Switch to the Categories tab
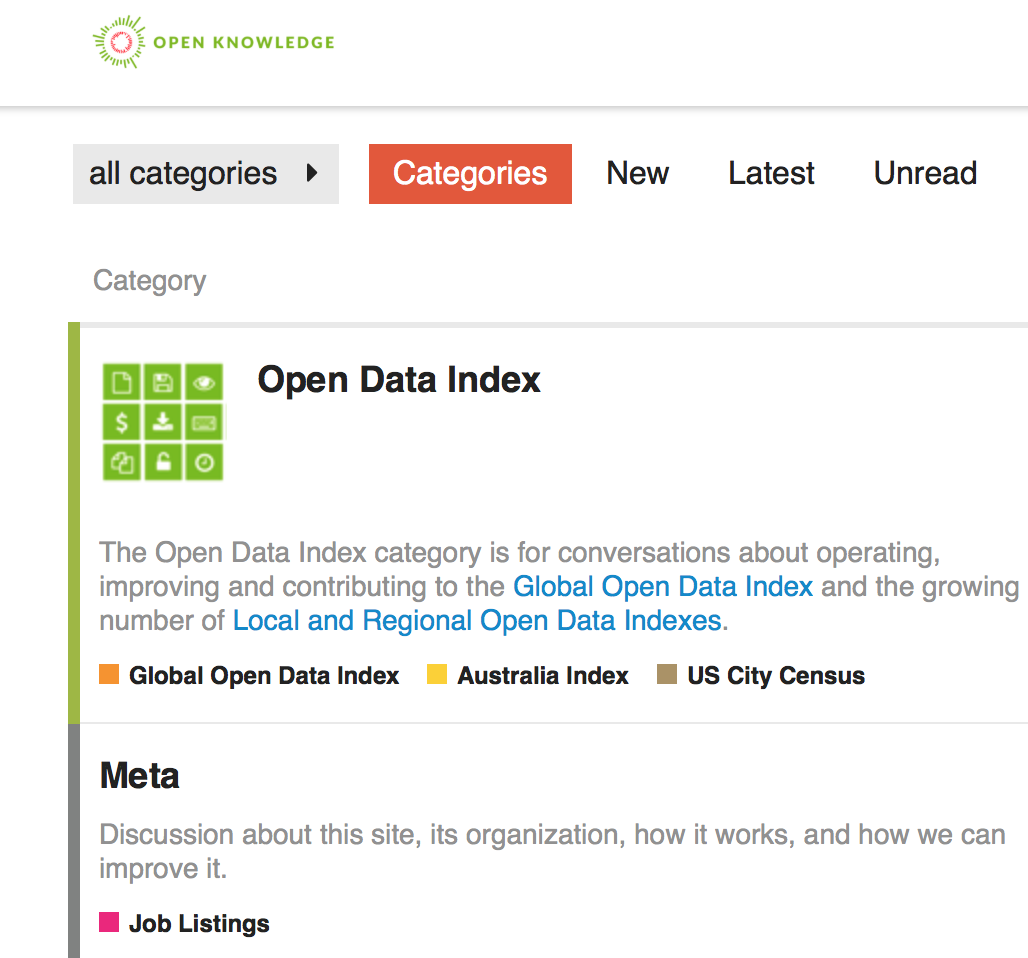 tap(470, 174)
